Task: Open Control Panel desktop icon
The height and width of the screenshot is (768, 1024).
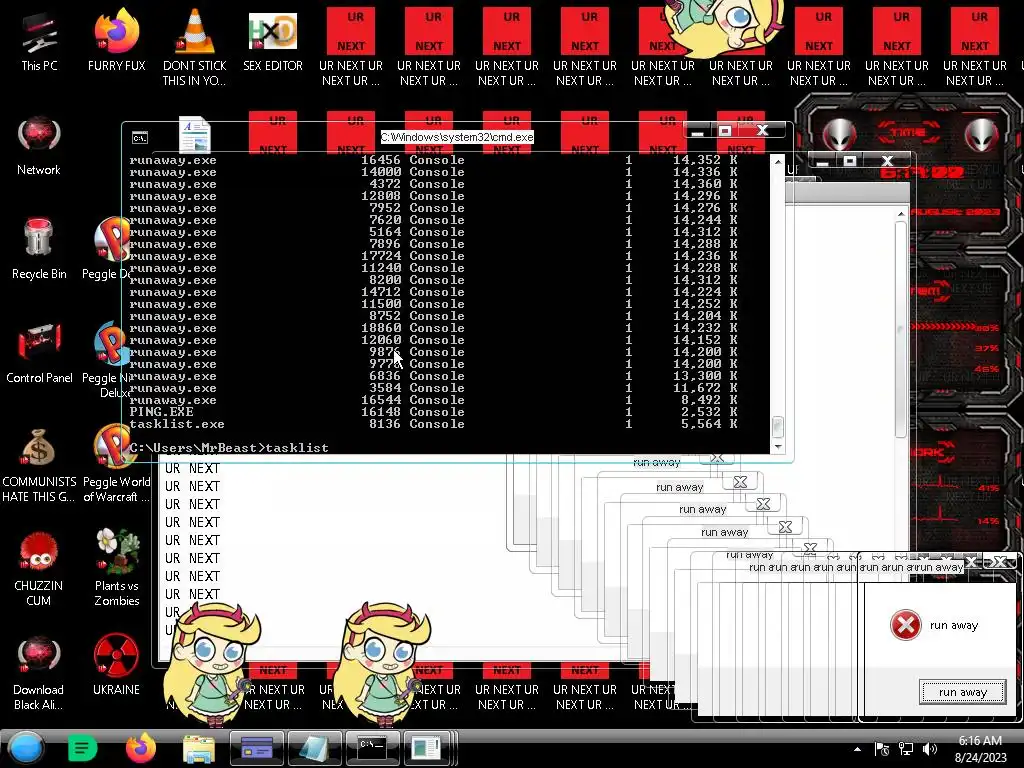Action: tap(39, 353)
